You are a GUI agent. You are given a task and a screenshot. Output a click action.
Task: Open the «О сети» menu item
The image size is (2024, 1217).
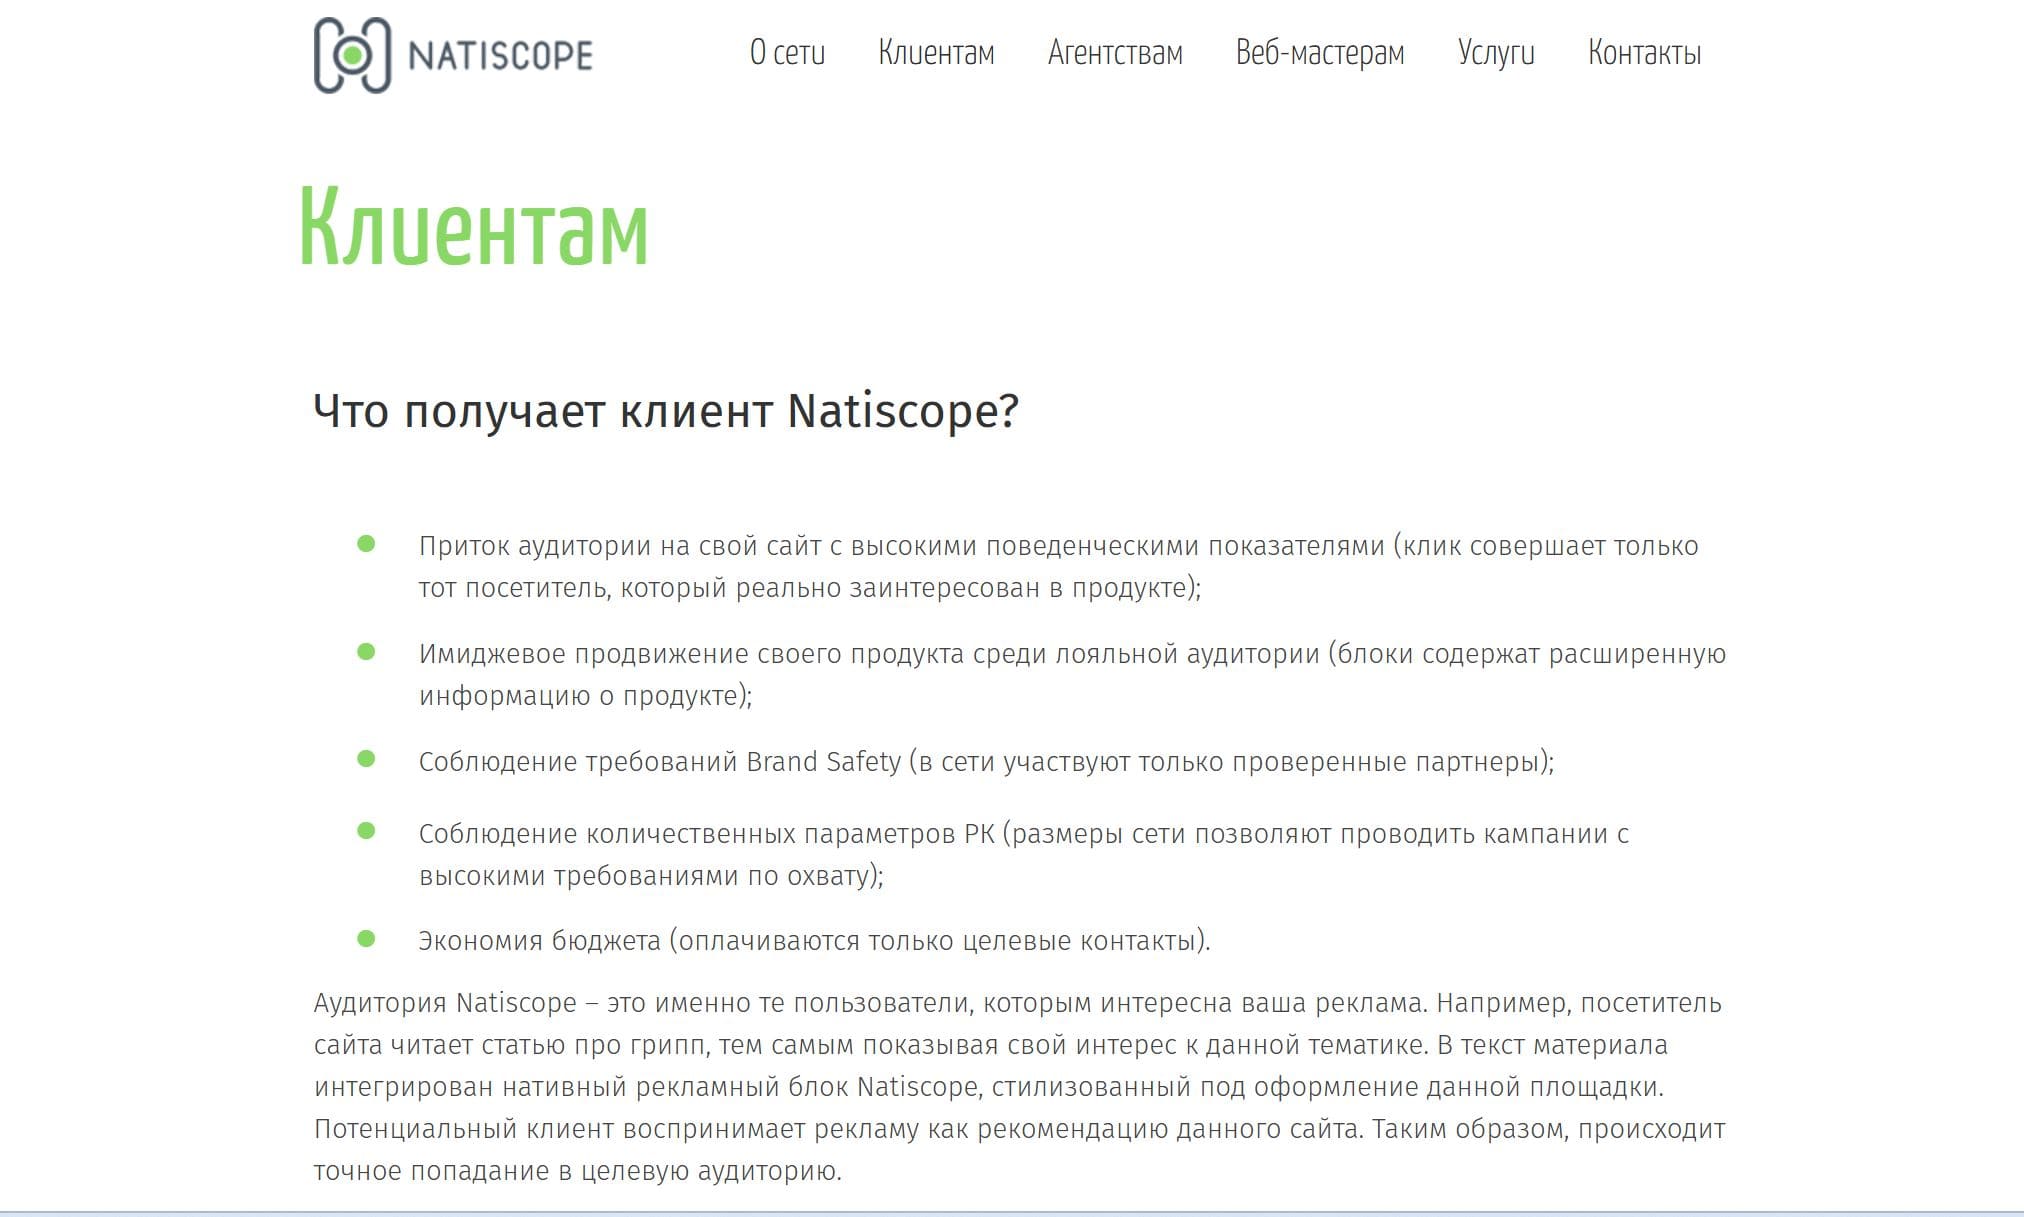pos(787,53)
